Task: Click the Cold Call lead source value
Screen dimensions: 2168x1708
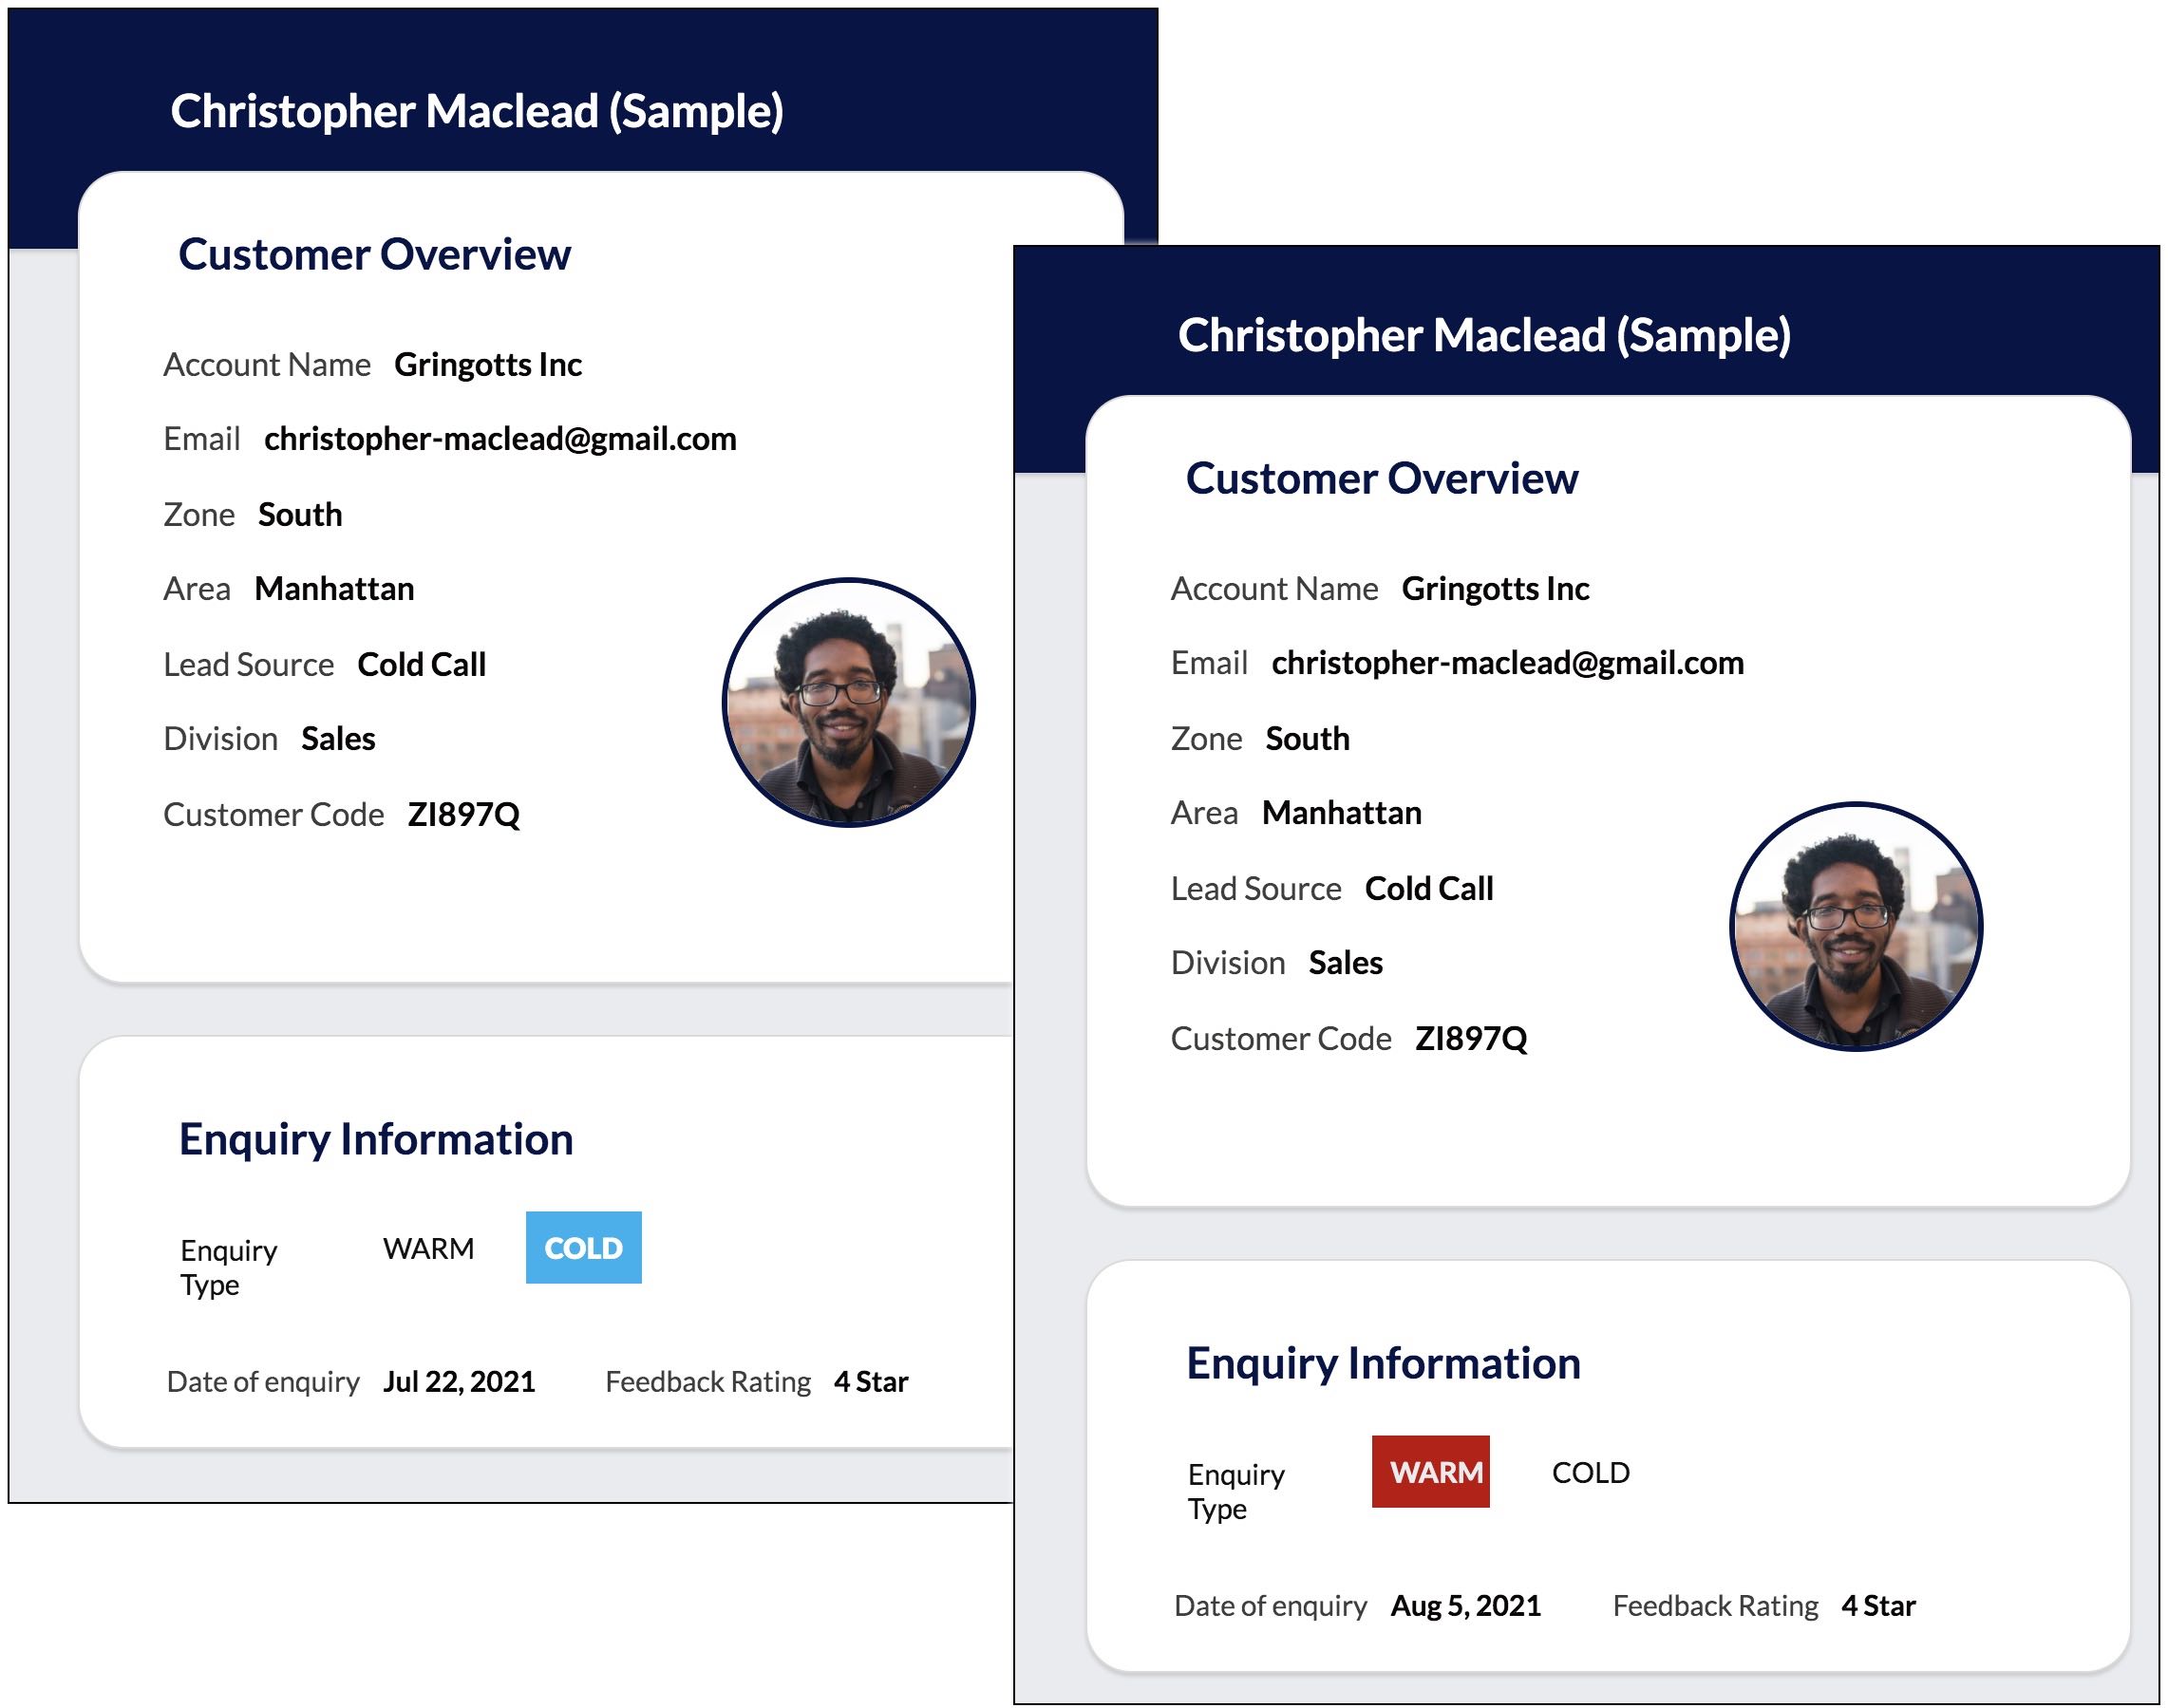Action: pyautogui.click(x=421, y=663)
